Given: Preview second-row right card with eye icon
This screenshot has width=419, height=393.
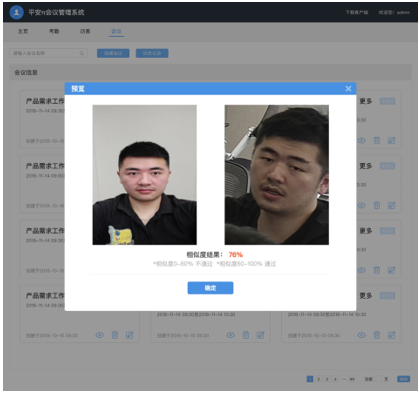Looking at the screenshot, I should click(362, 205).
